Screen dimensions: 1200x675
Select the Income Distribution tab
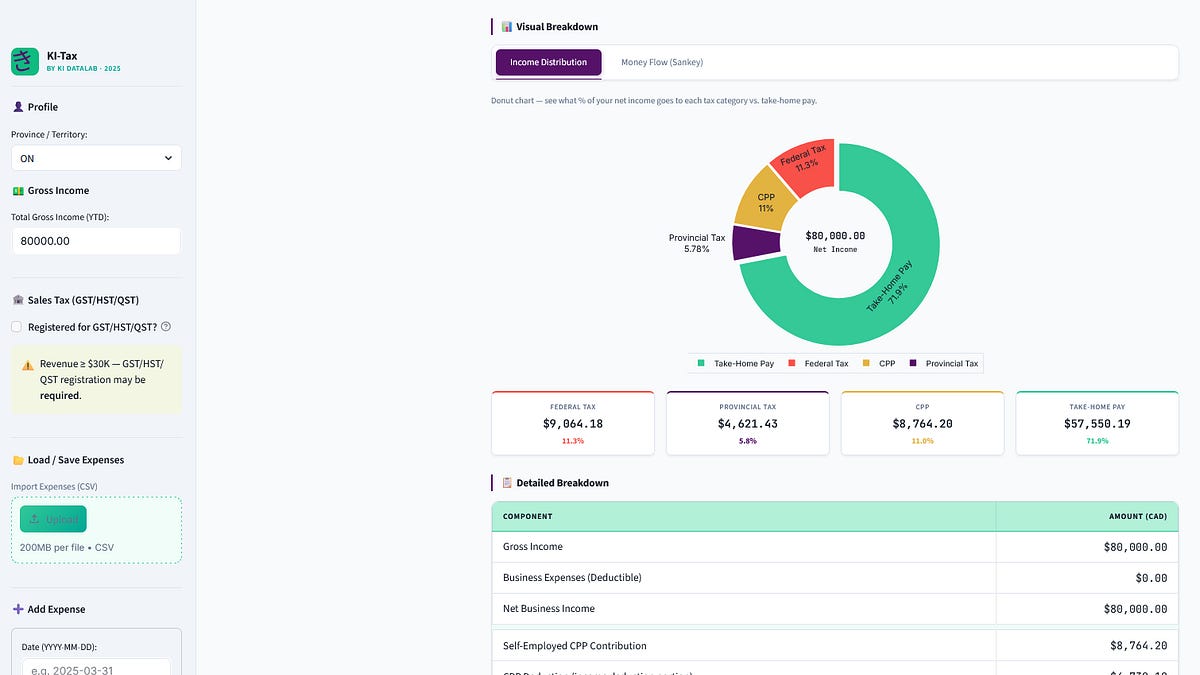coord(548,61)
